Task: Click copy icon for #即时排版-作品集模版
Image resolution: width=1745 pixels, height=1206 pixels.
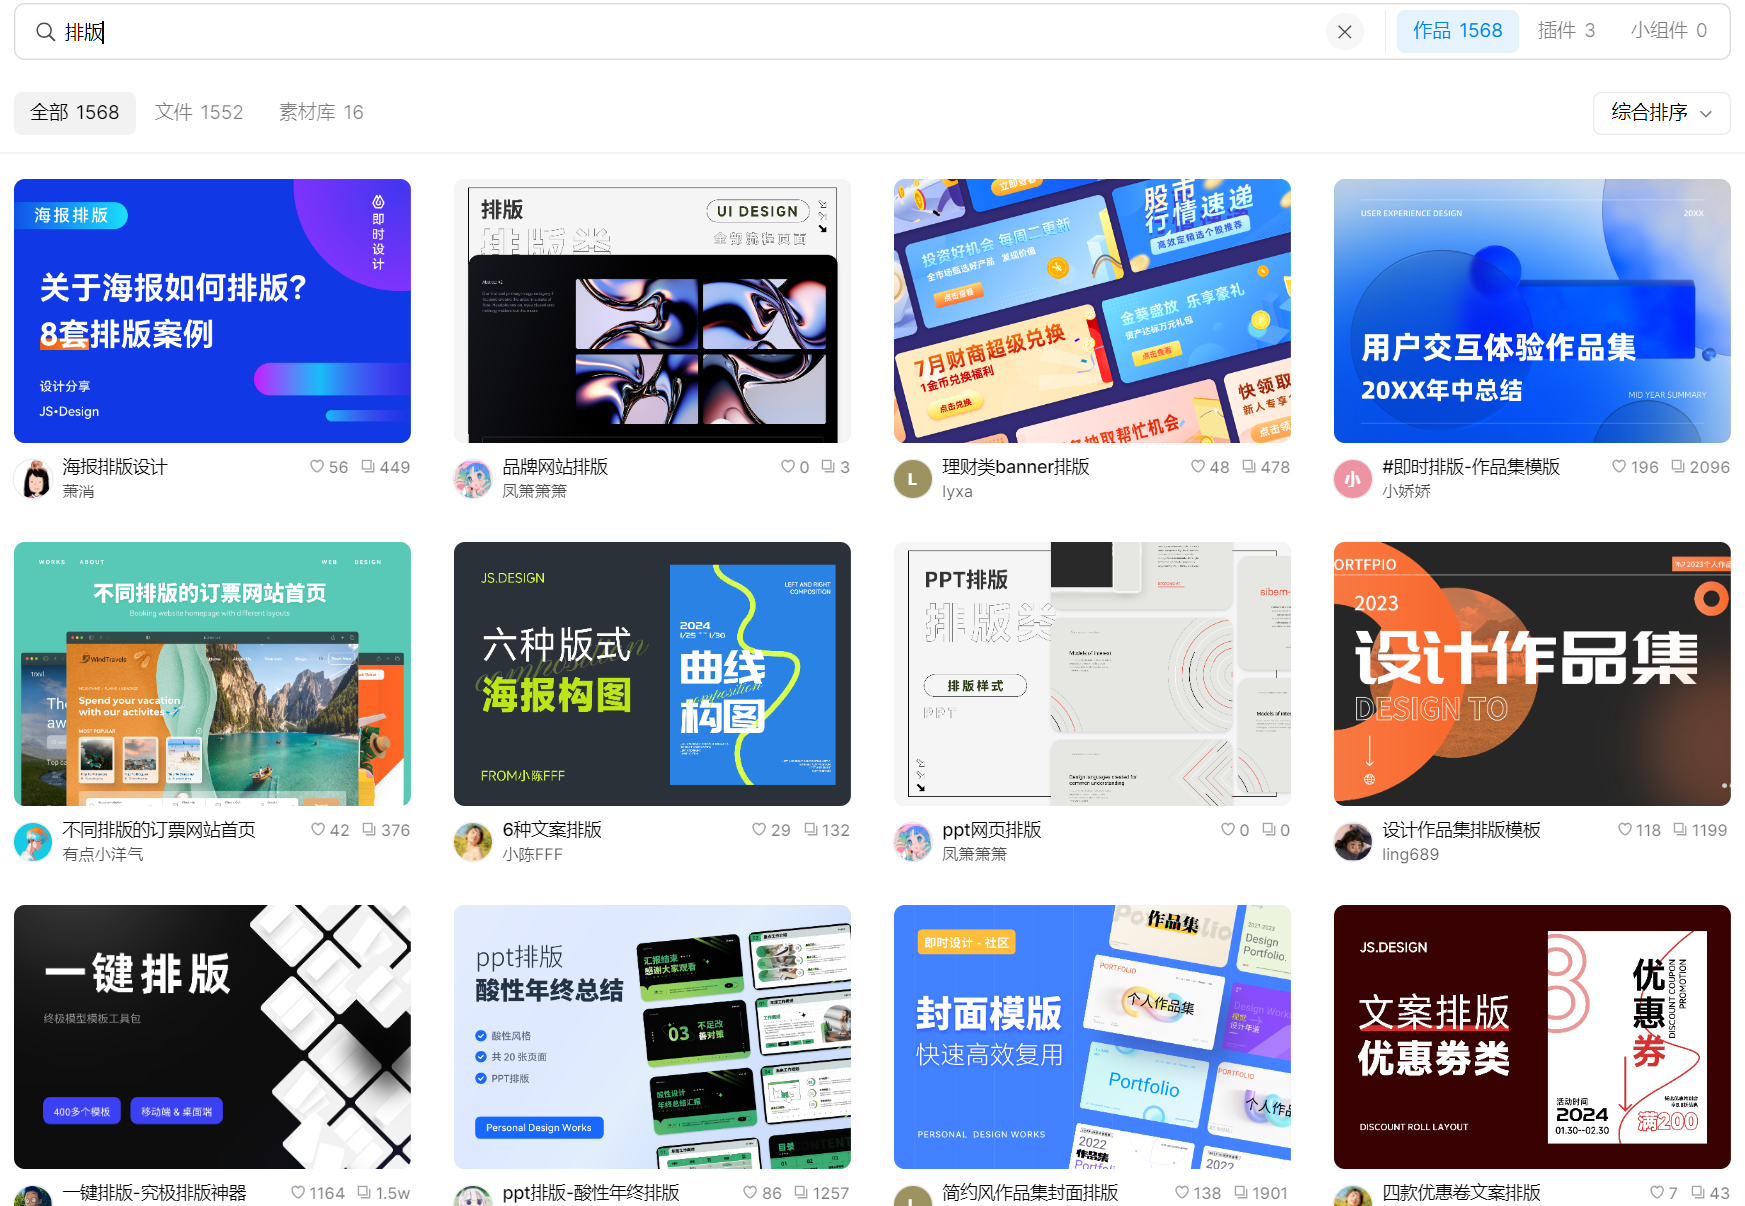Action: pyautogui.click(x=1678, y=467)
